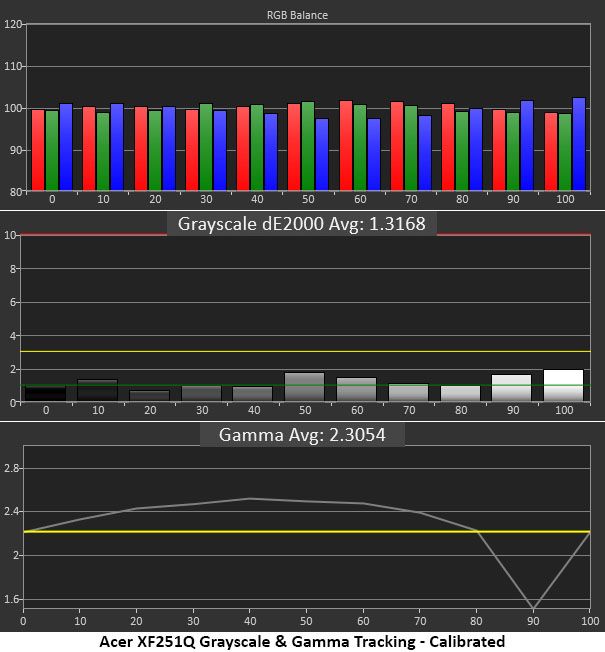
Task: Select the green bar at 50 in RGB Balance
Action: [308, 146]
